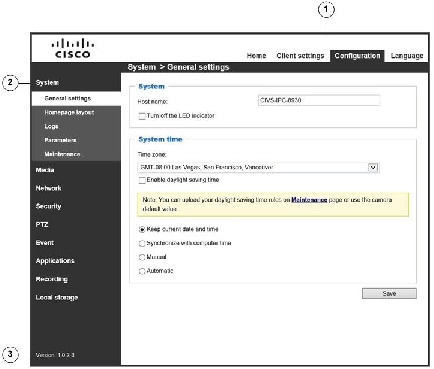Expand the Media section in sidebar
This screenshot has height=369, width=434.
coord(45,170)
